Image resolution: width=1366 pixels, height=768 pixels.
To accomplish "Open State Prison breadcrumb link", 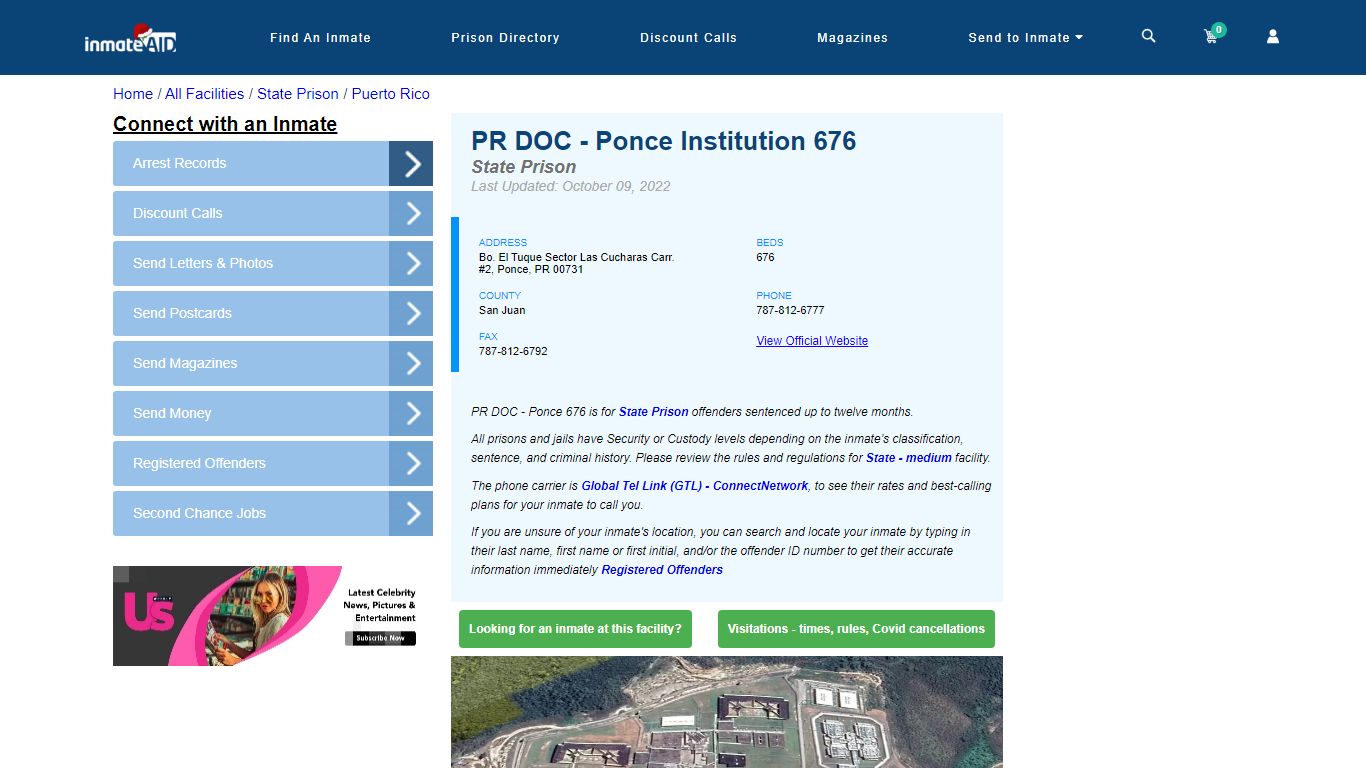I will 298,94.
